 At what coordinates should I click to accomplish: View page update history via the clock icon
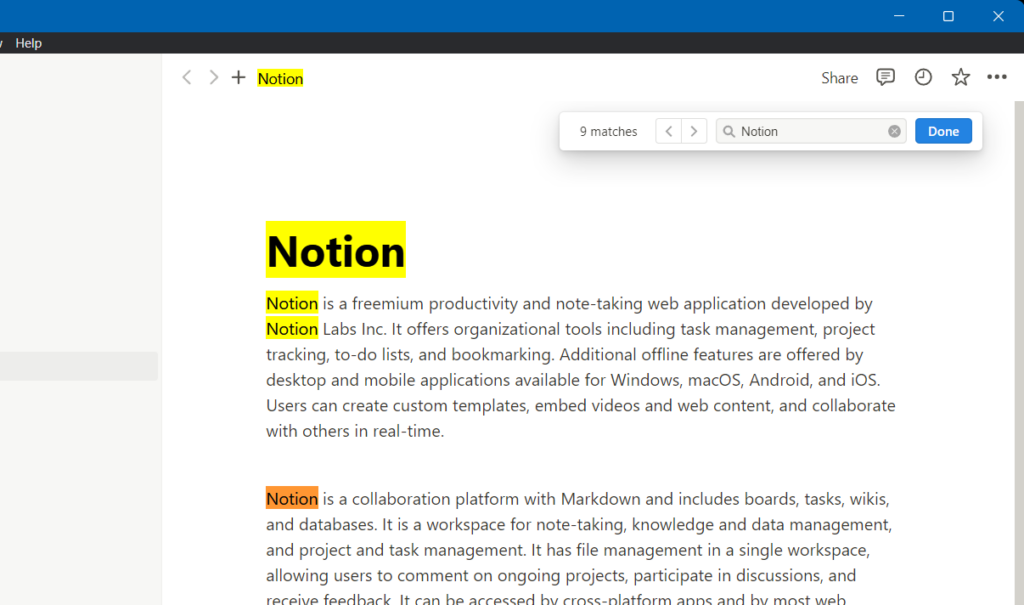[922, 77]
